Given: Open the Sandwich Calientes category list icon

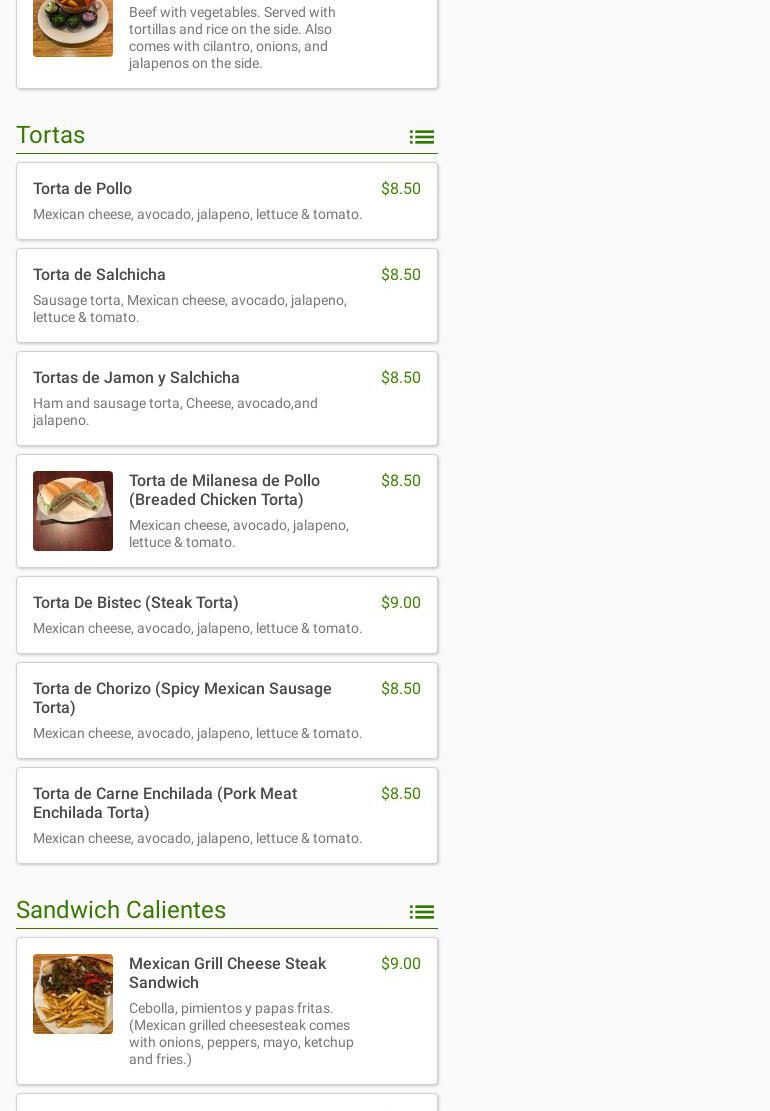Looking at the screenshot, I should tap(421, 912).
